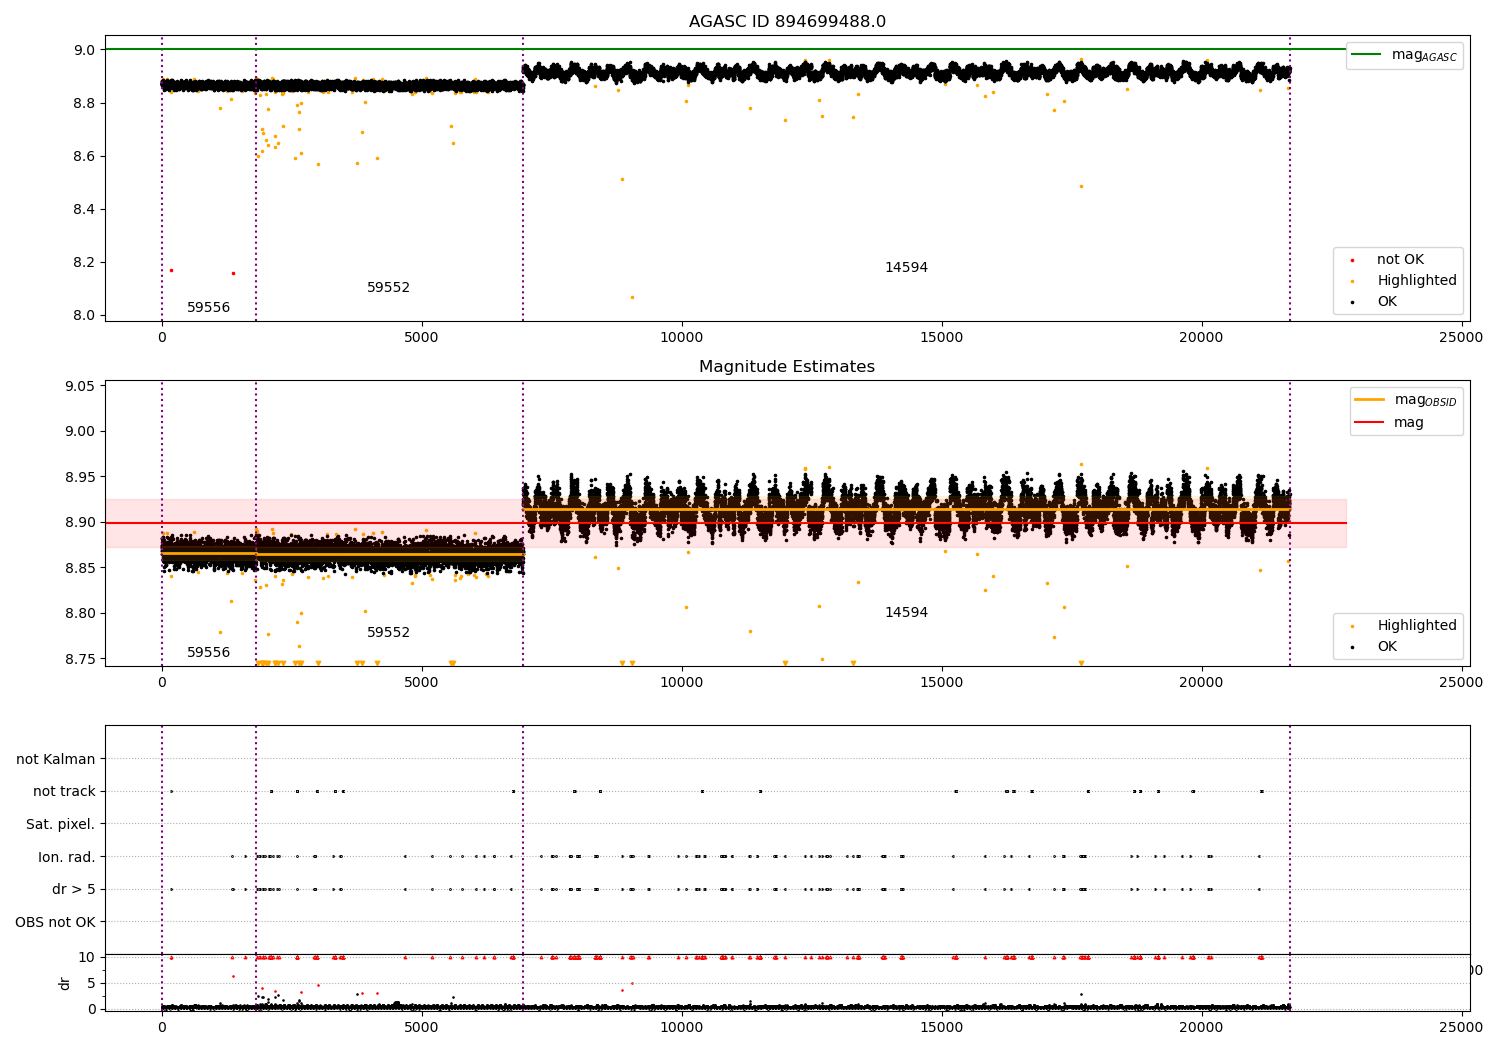Click the 59552 observation label in top plot
Screen dimensions: 1500x1050
(x=388, y=288)
